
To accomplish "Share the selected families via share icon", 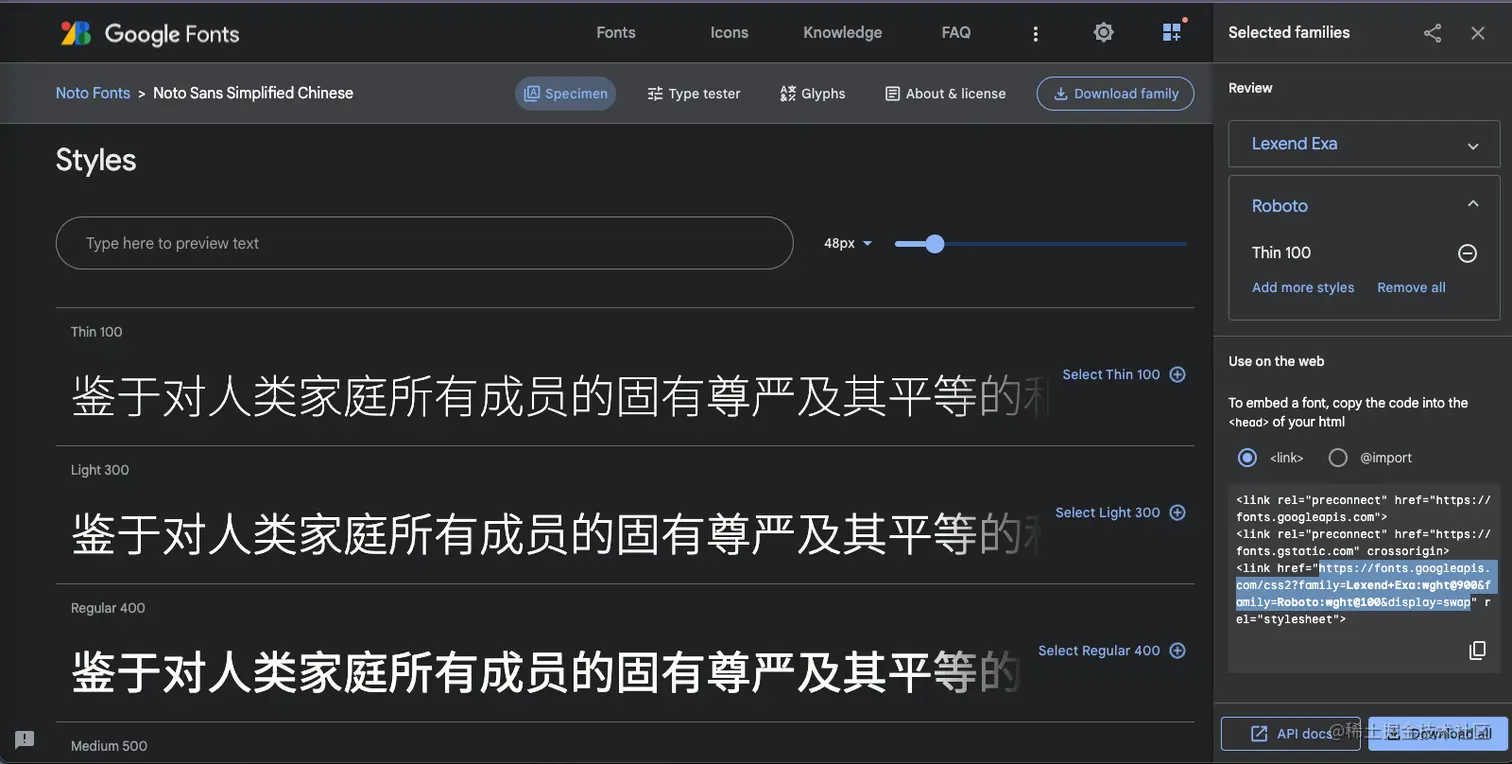I will tap(1432, 33).
